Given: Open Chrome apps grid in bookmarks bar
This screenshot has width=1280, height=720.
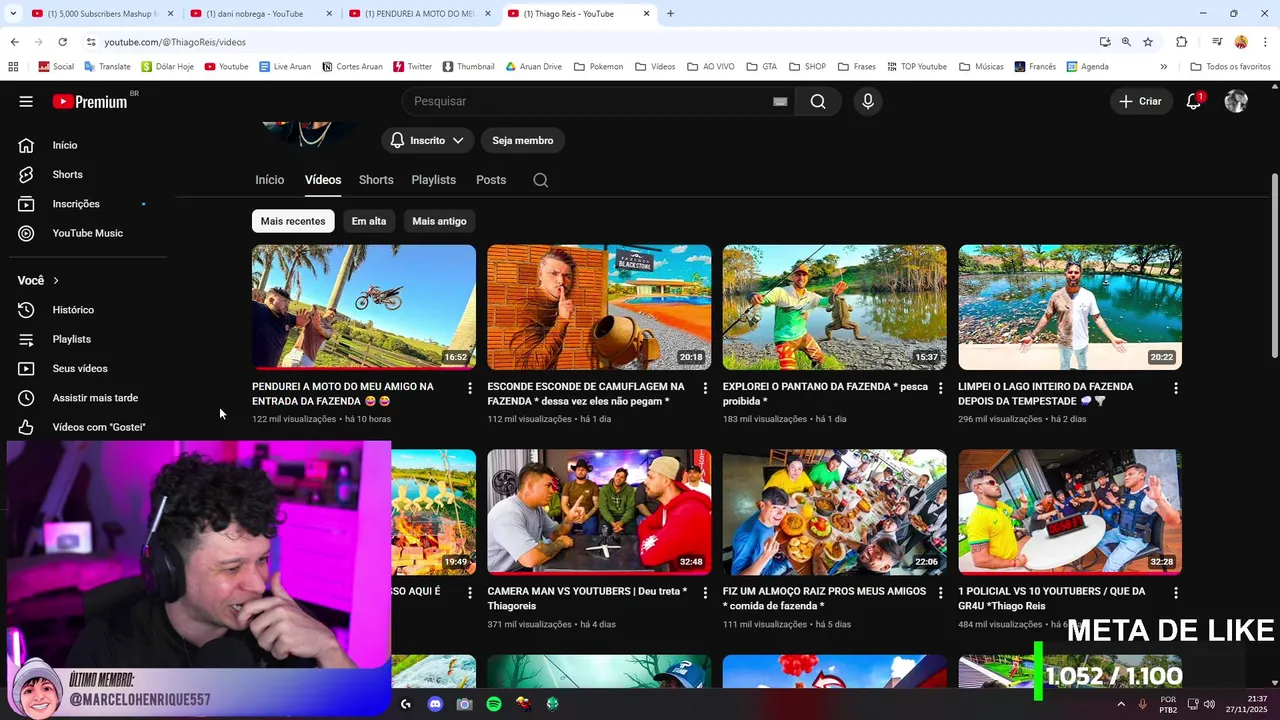Looking at the screenshot, I should click(x=13, y=67).
